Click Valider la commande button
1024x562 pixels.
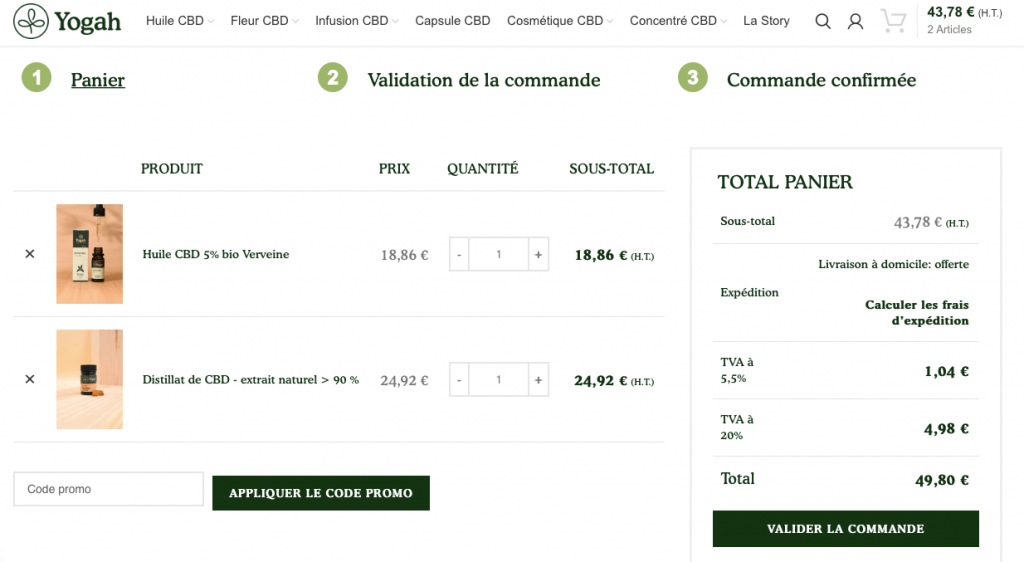click(x=846, y=529)
